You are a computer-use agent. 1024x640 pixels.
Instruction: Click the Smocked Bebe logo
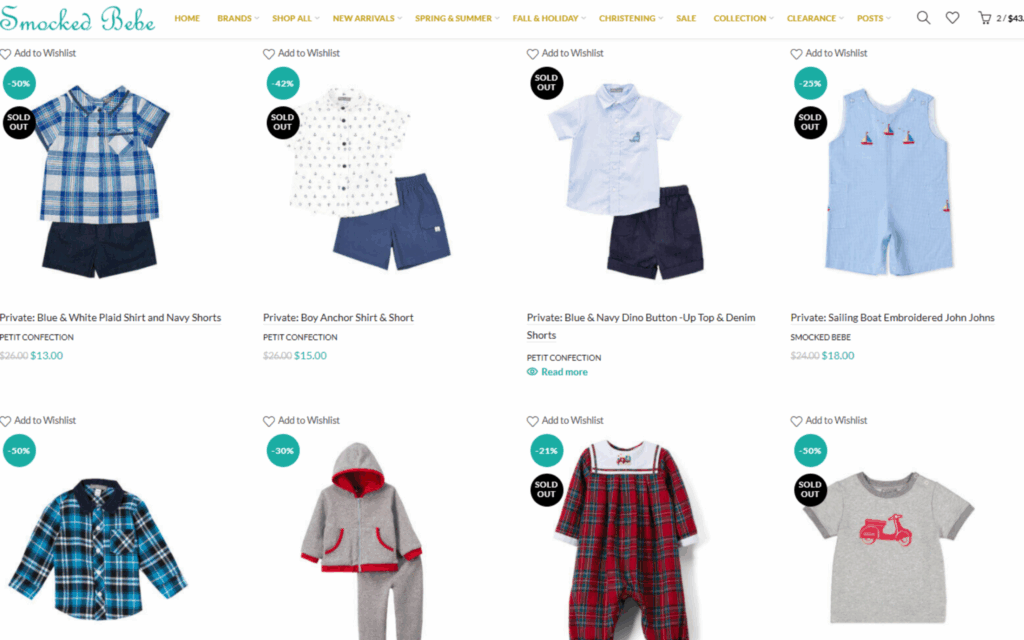click(77, 18)
